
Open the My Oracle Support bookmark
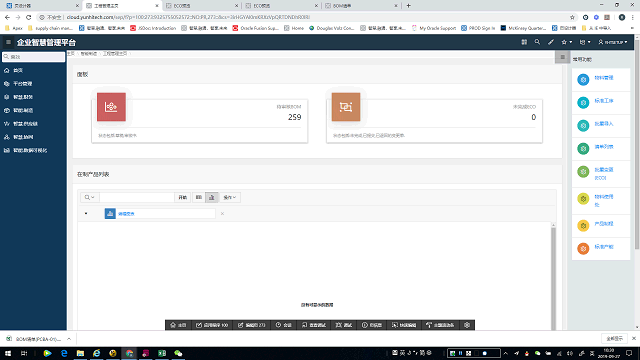tap(434, 28)
